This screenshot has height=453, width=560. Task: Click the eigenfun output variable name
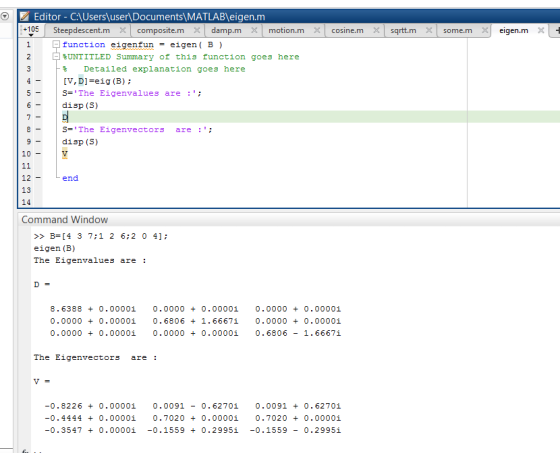pyautogui.click(x=132, y=45)
